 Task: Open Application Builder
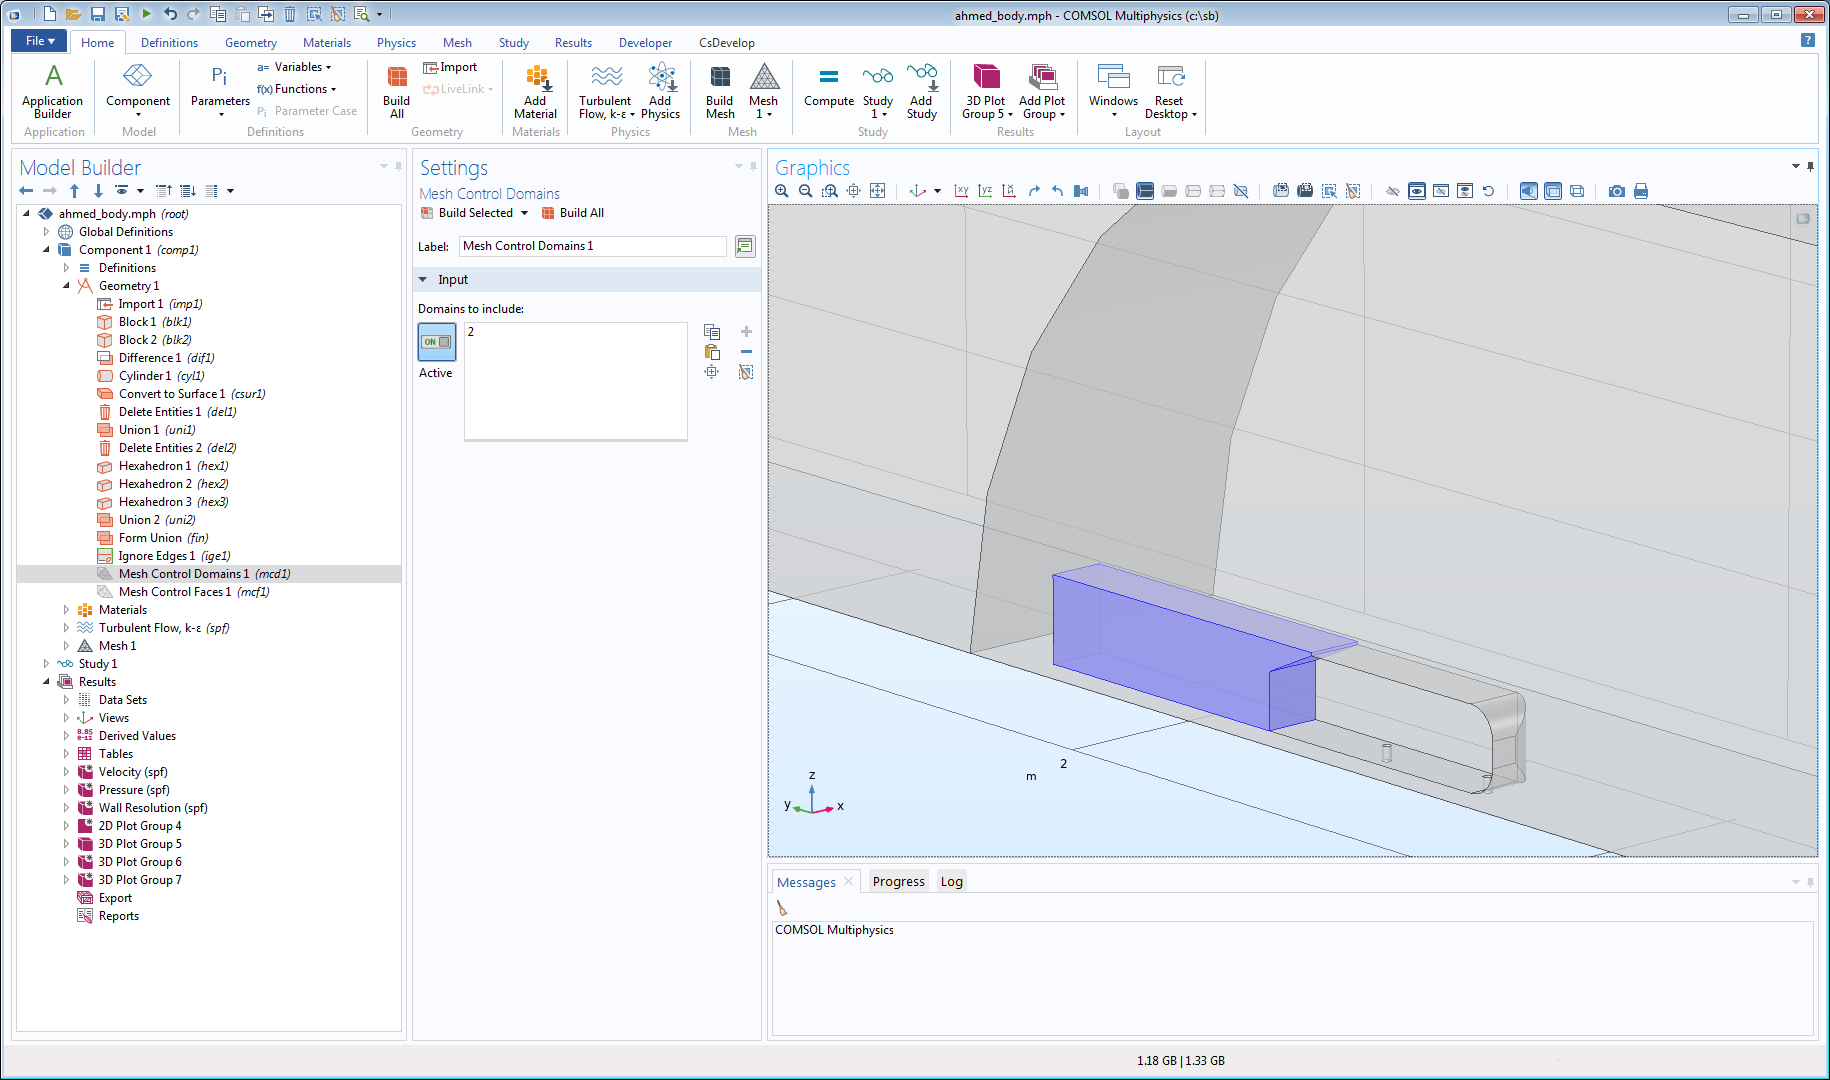coord(53,91)
